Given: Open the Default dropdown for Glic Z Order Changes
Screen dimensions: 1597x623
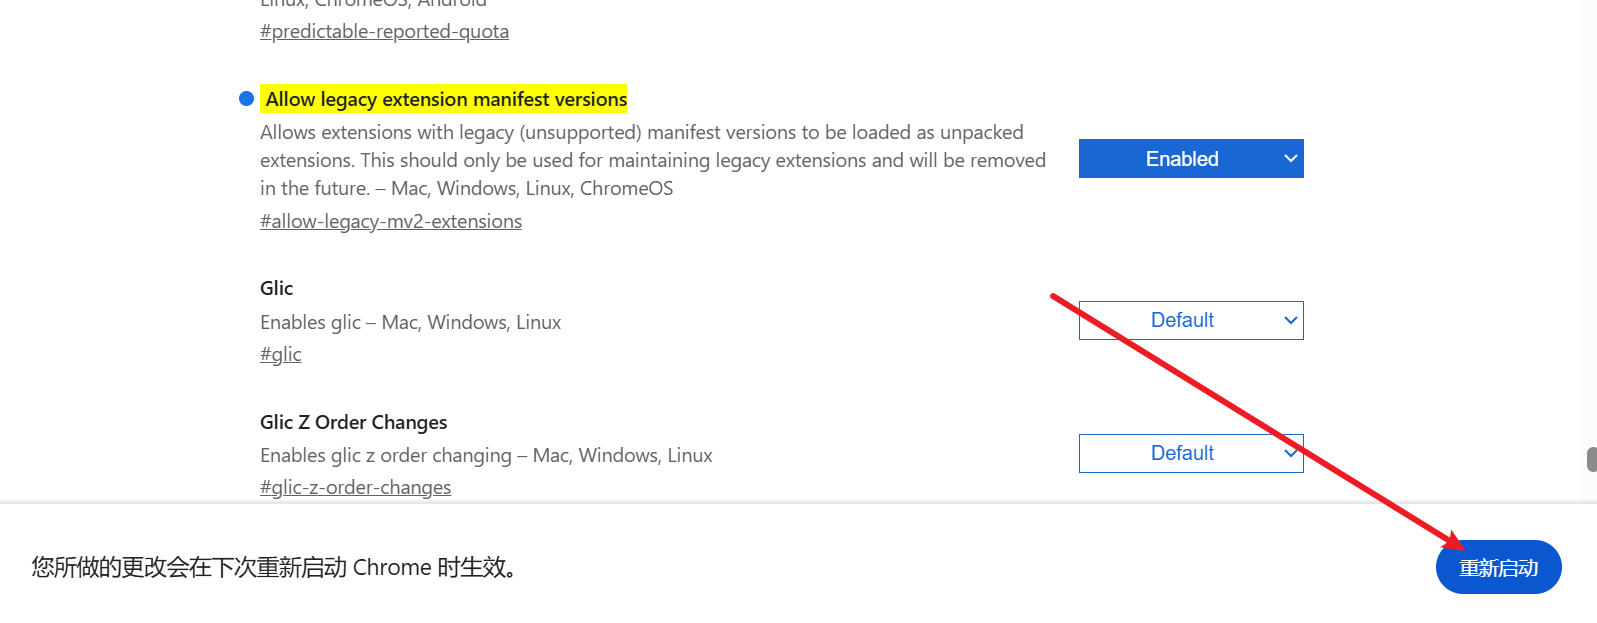Looking at the screenshot, I should click(1189, 452).
